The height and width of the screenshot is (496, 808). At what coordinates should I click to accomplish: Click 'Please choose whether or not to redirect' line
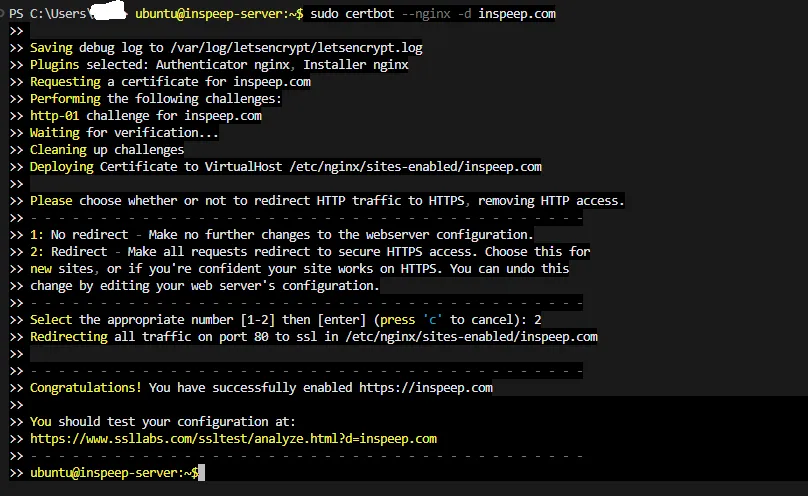(327, 201)
